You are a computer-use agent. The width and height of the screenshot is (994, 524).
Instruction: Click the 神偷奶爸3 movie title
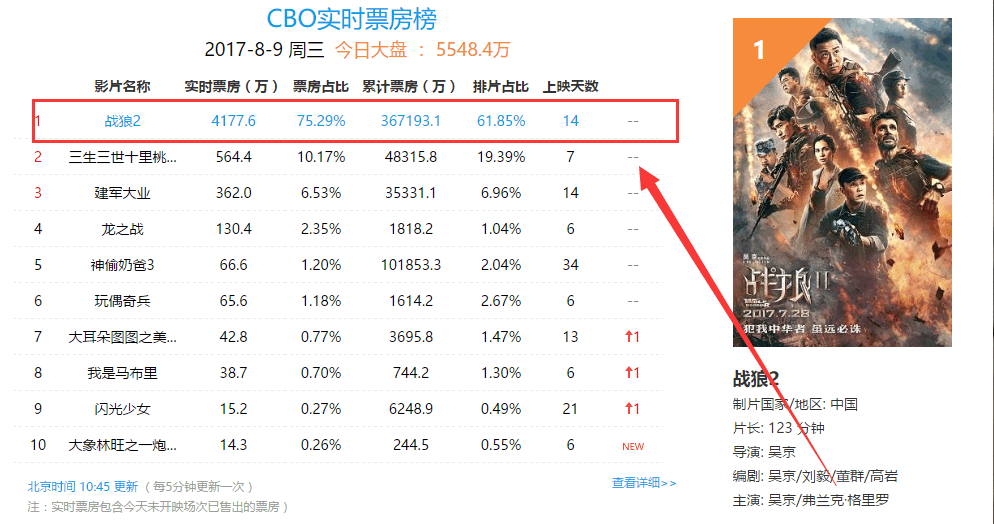tap(122, 265)
